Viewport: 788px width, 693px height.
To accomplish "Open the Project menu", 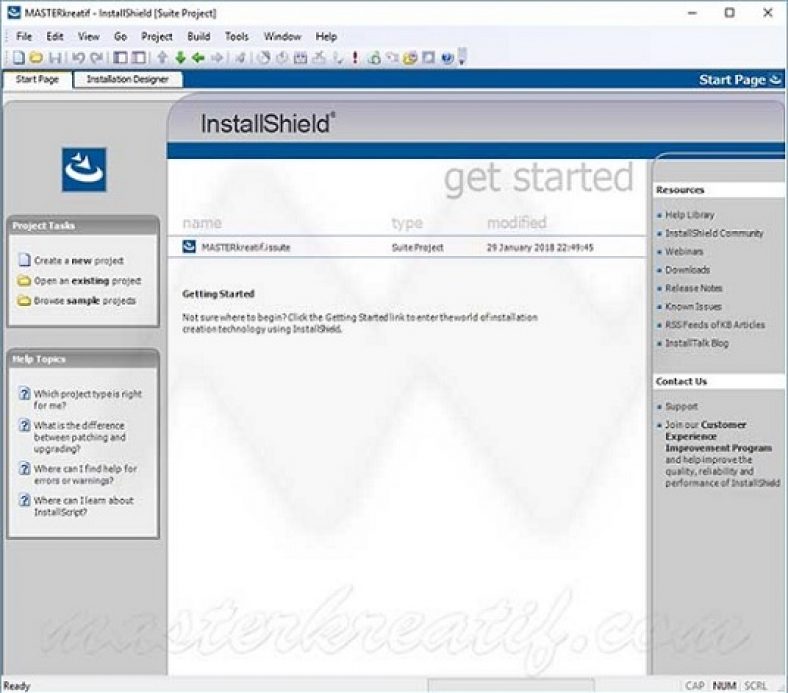I will coord(157,36).
